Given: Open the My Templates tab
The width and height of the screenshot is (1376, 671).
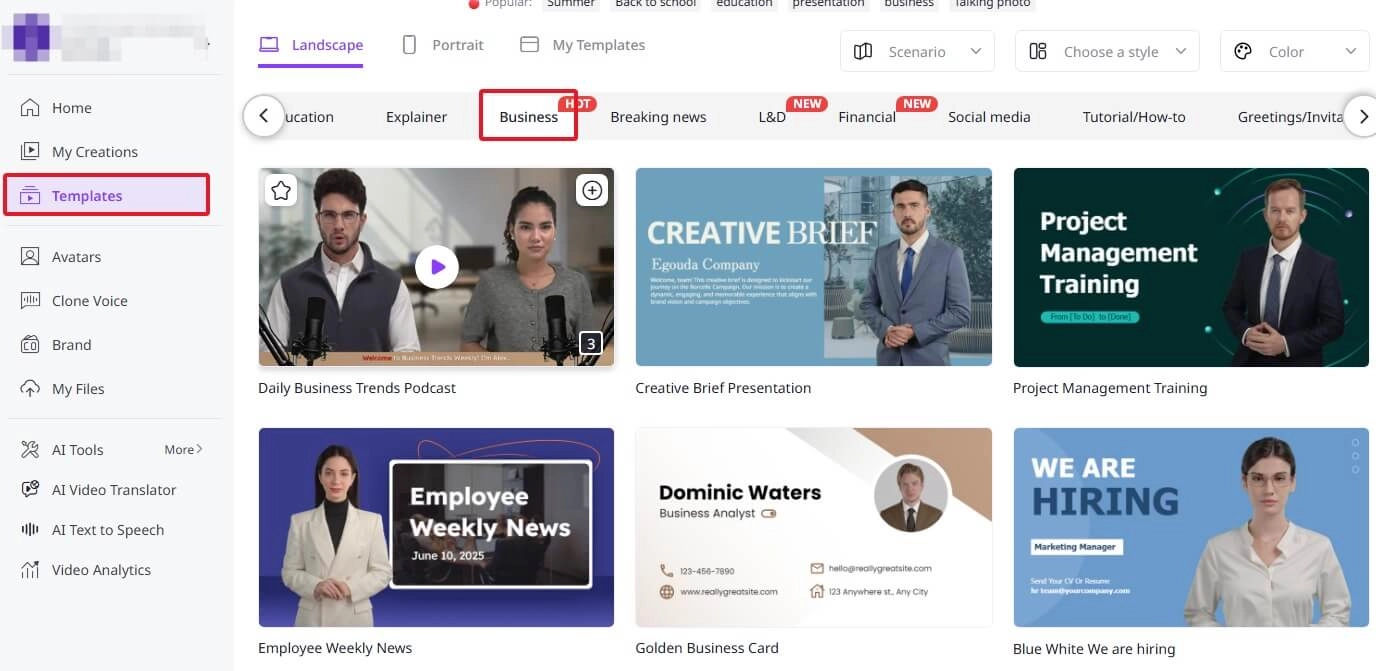Looking at the screenshot, I should coord(582,44).
